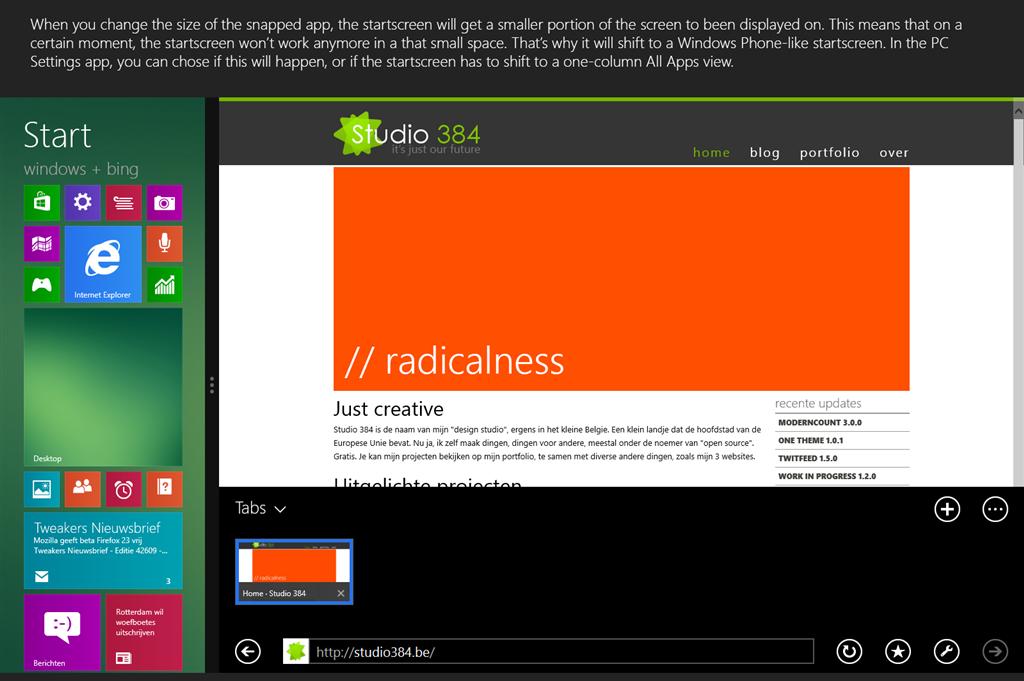Open Favorites star button

pyautogui.click(x=898, y=651)
